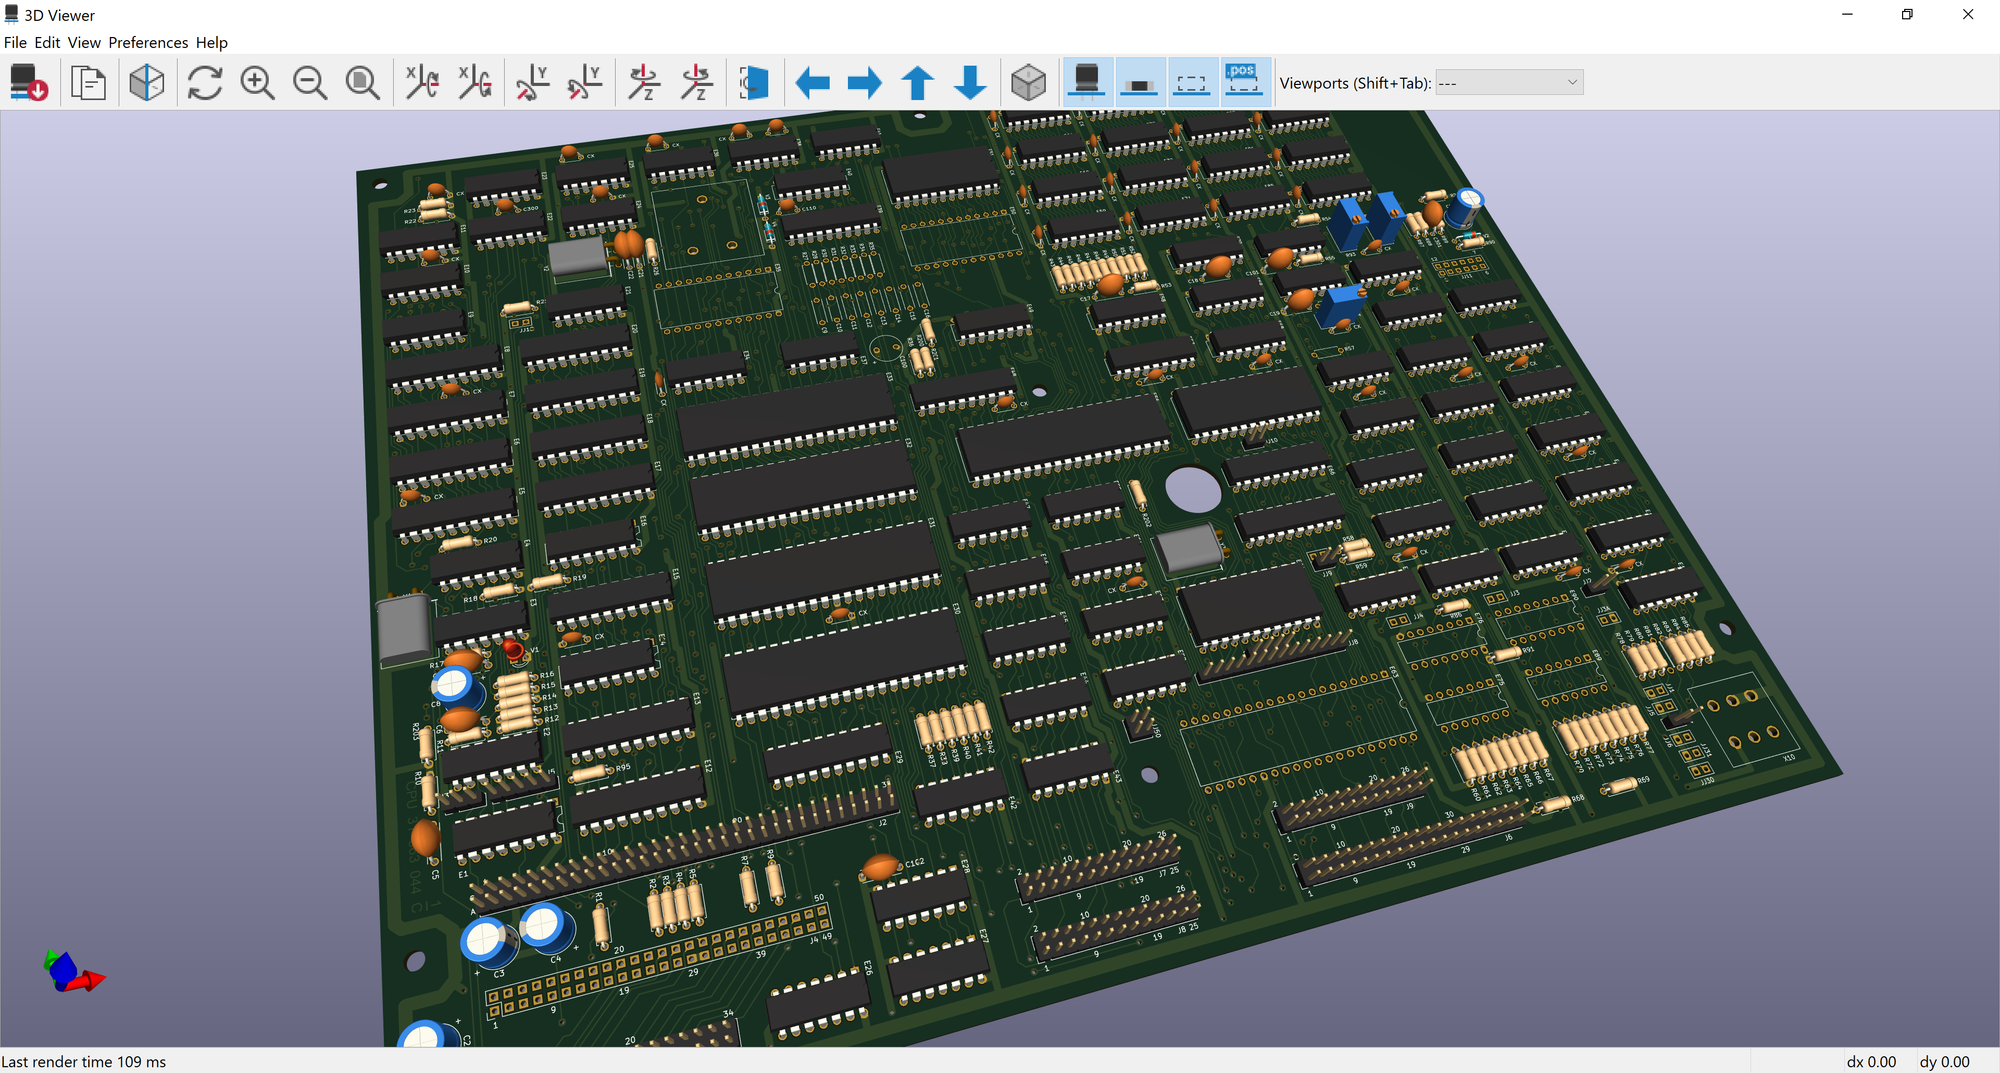
Task: Toggle SMD 3D models visibility
Action: (1139, 83)
